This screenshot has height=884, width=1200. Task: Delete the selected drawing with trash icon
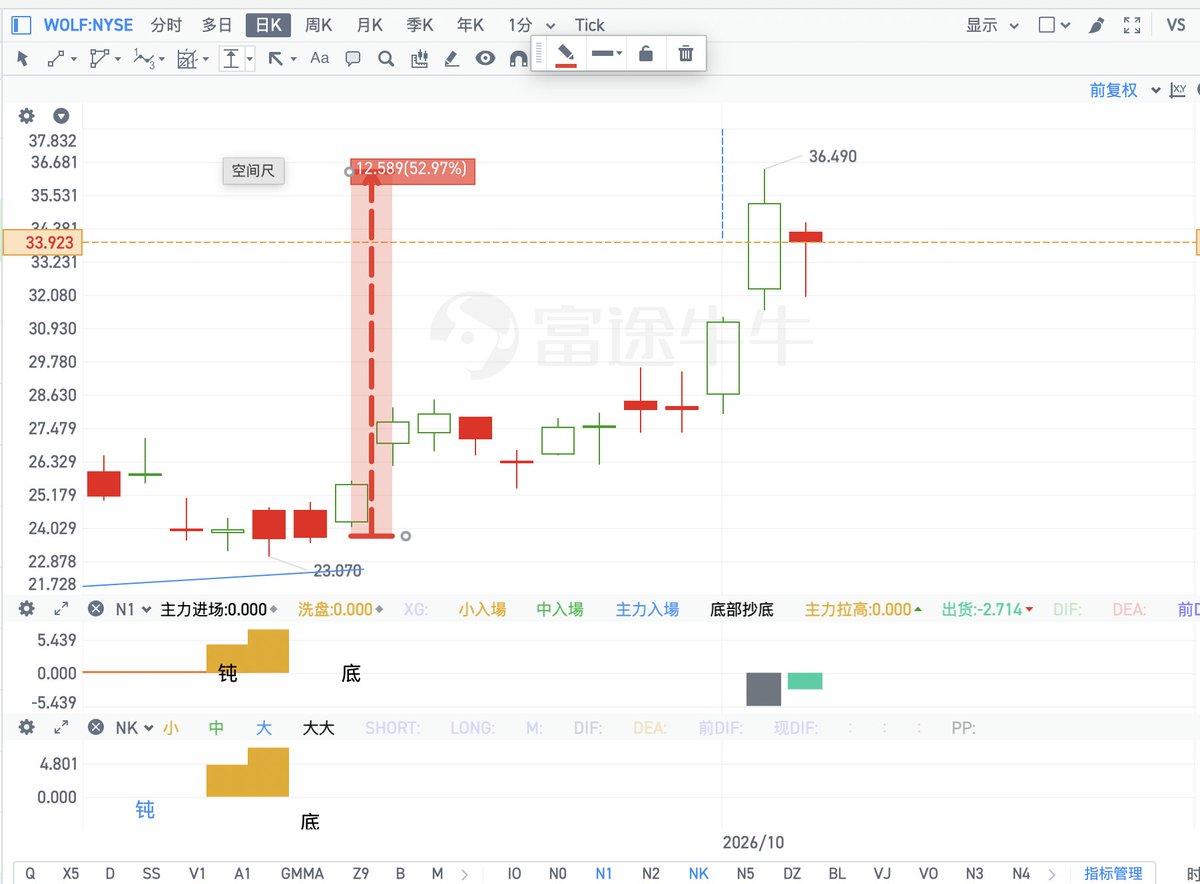pyautogui.click(x=686, y=54)
